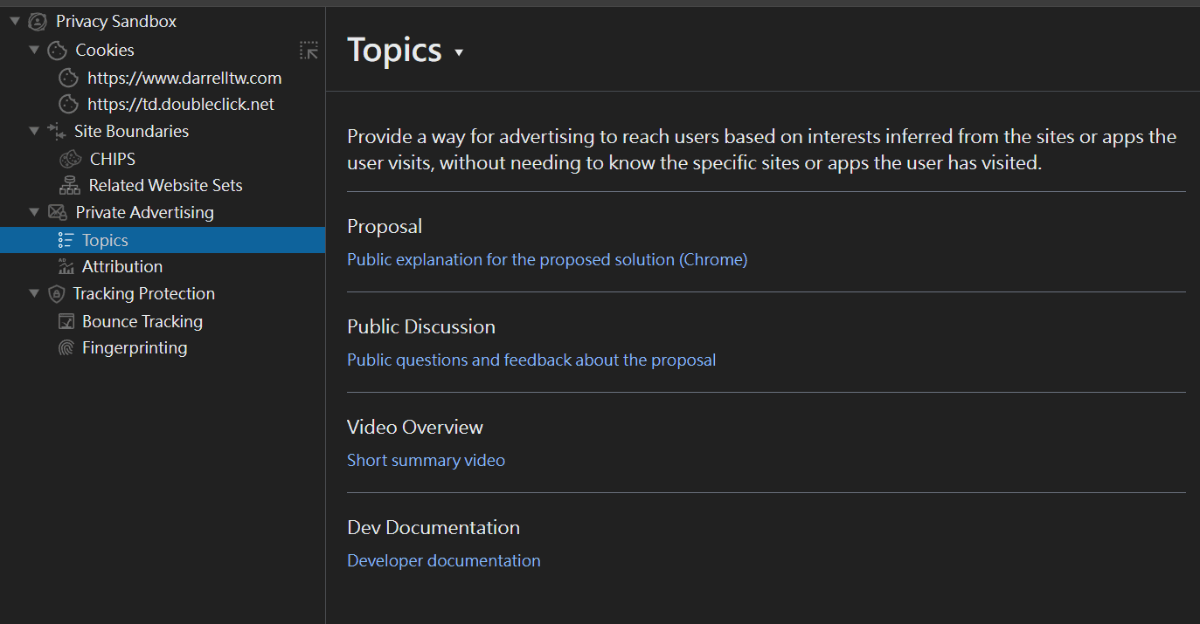Screen dimensions: 1200x624
Task: Click the Topics list icon
Action: click(66, 239)
